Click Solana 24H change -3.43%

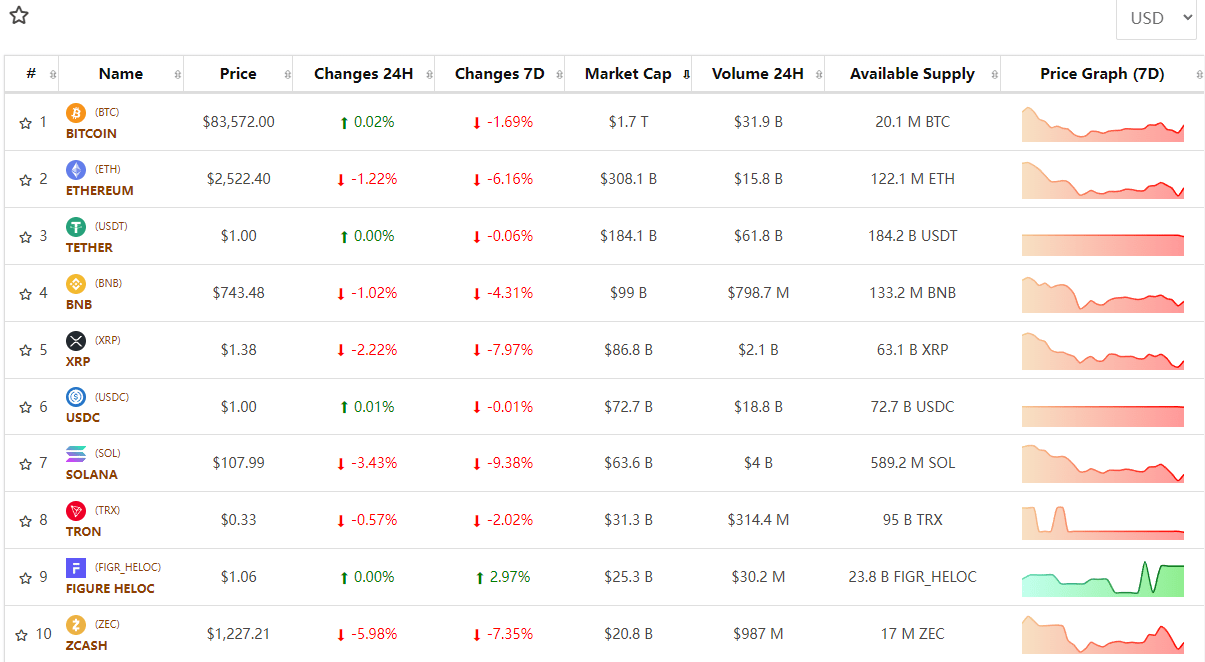point(366,463)
